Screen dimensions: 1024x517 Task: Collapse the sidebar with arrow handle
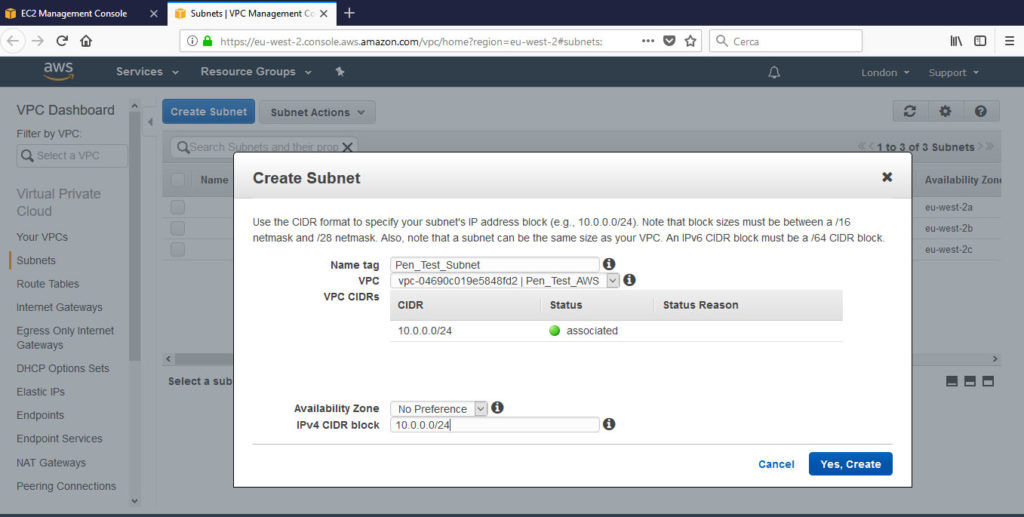pyautogui.click(x=150, y=122)
